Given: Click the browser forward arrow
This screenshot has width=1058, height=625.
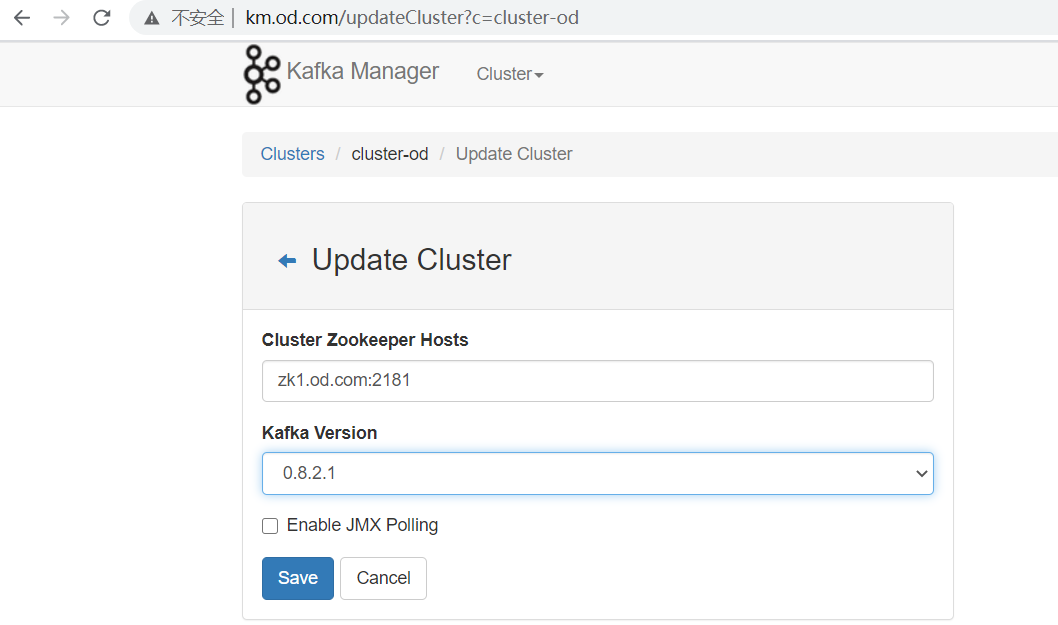Looking at the screenshot, I should [x=62, y=18].
